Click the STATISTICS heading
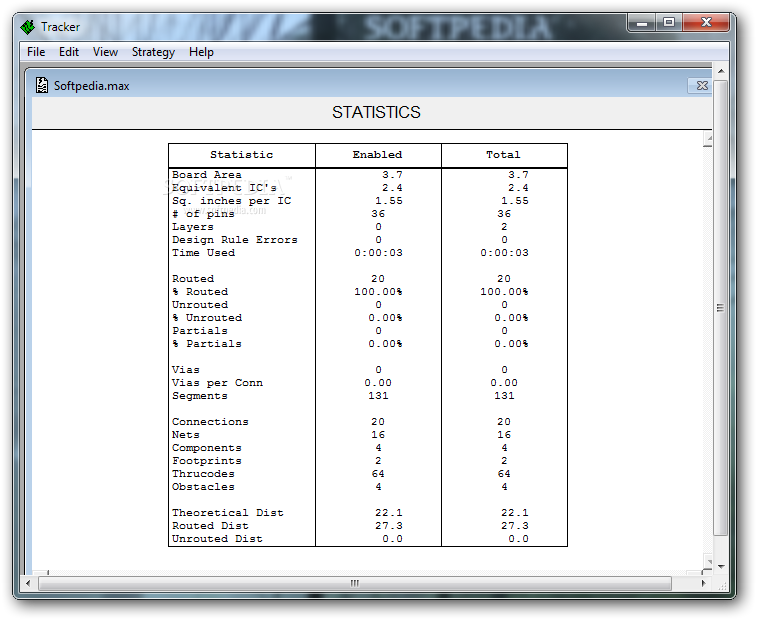Screen dimensions: 757x620 click(376, 113)
